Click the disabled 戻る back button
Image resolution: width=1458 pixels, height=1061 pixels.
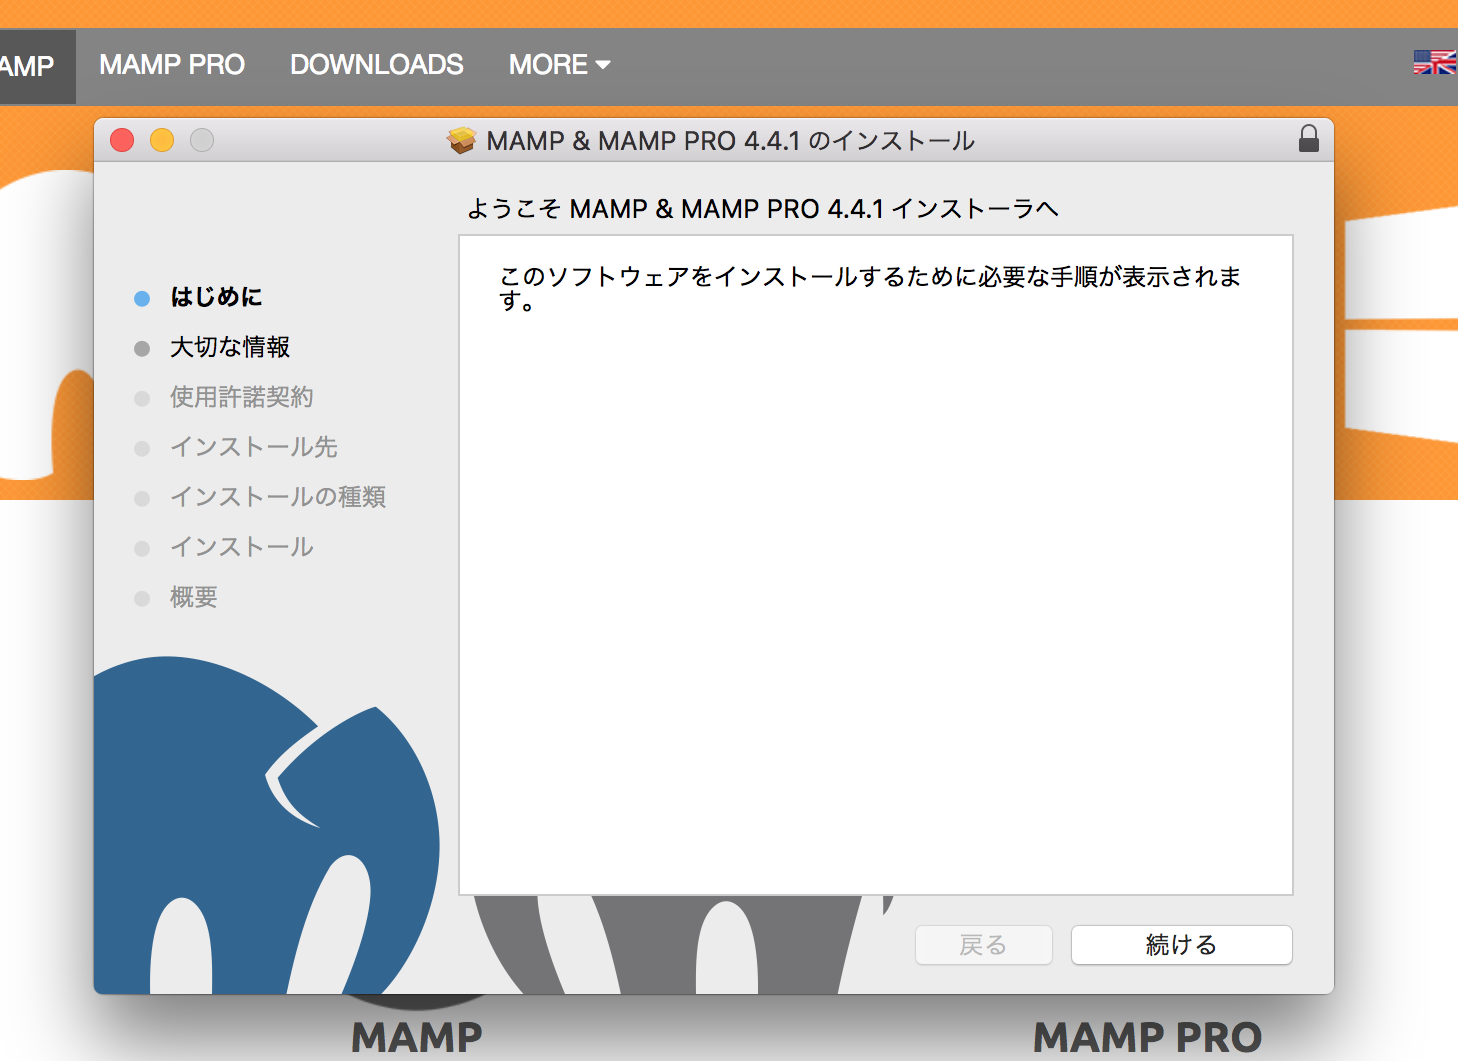click(983, 945)
